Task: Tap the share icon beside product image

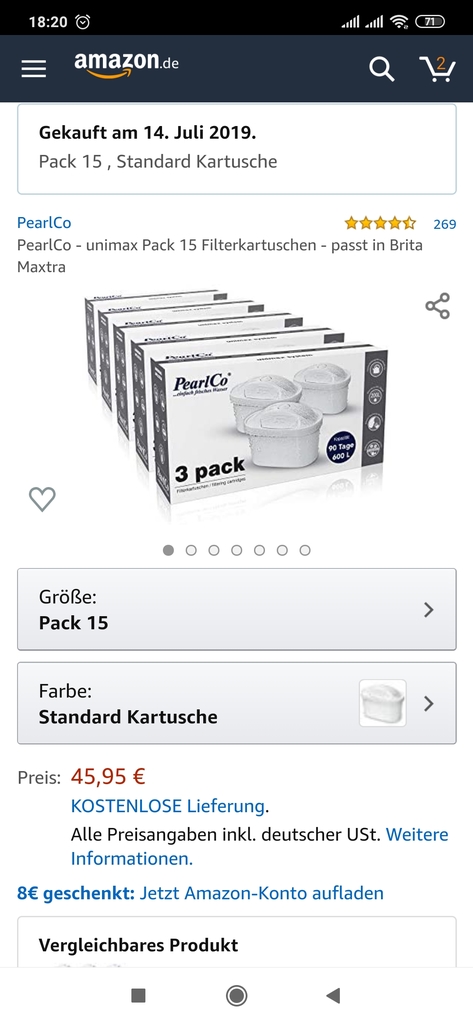Action: 438,306
